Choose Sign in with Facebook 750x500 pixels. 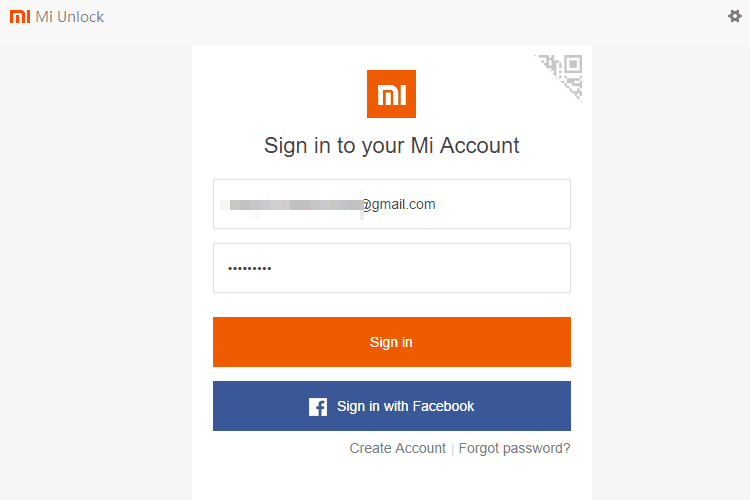pos(392,406)
